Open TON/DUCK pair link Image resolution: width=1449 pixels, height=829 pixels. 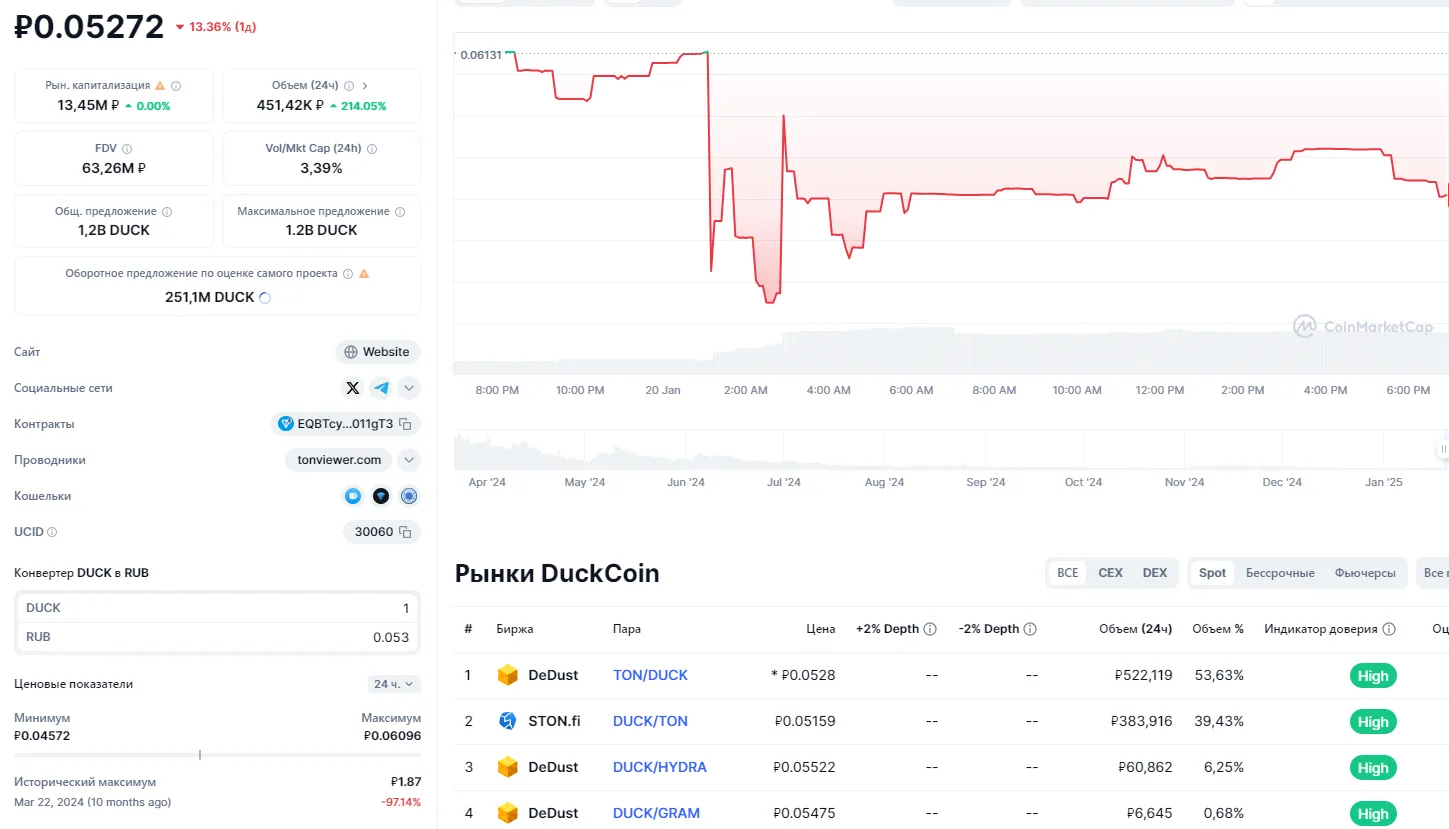tap(650, 675)
